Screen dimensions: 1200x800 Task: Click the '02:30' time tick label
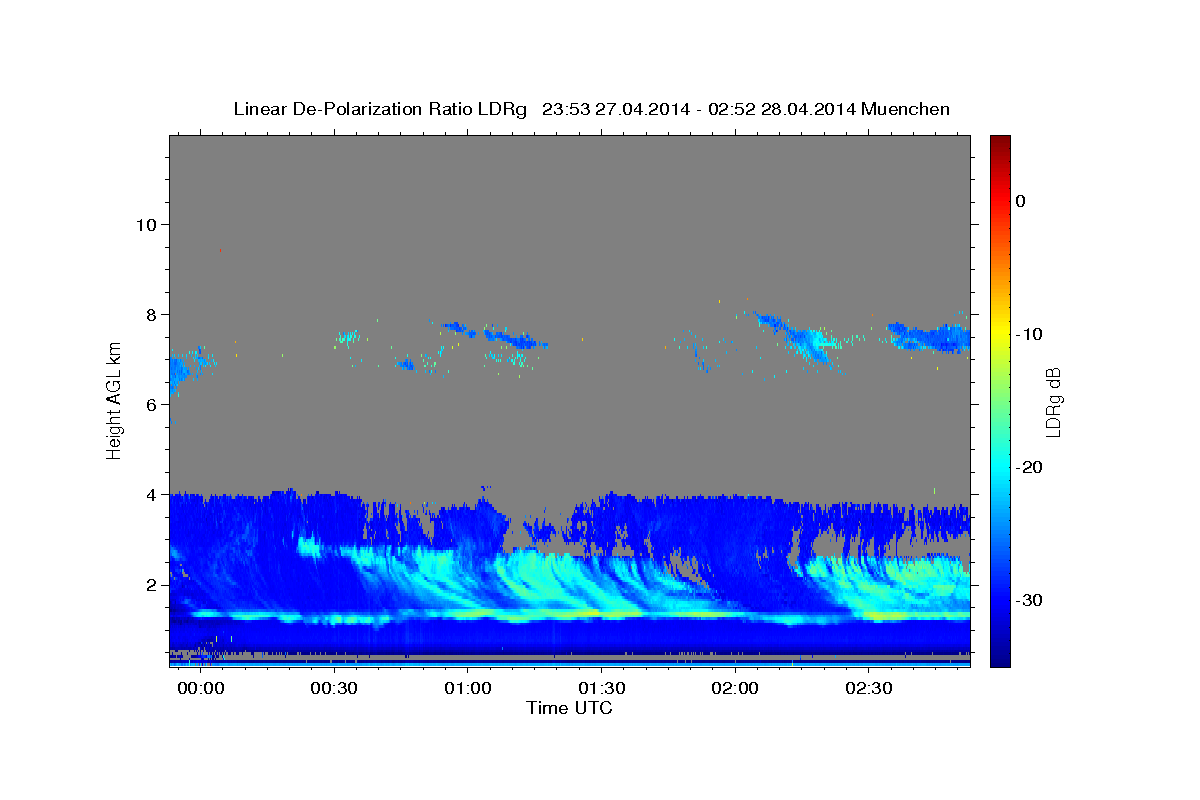coord(868,690)
